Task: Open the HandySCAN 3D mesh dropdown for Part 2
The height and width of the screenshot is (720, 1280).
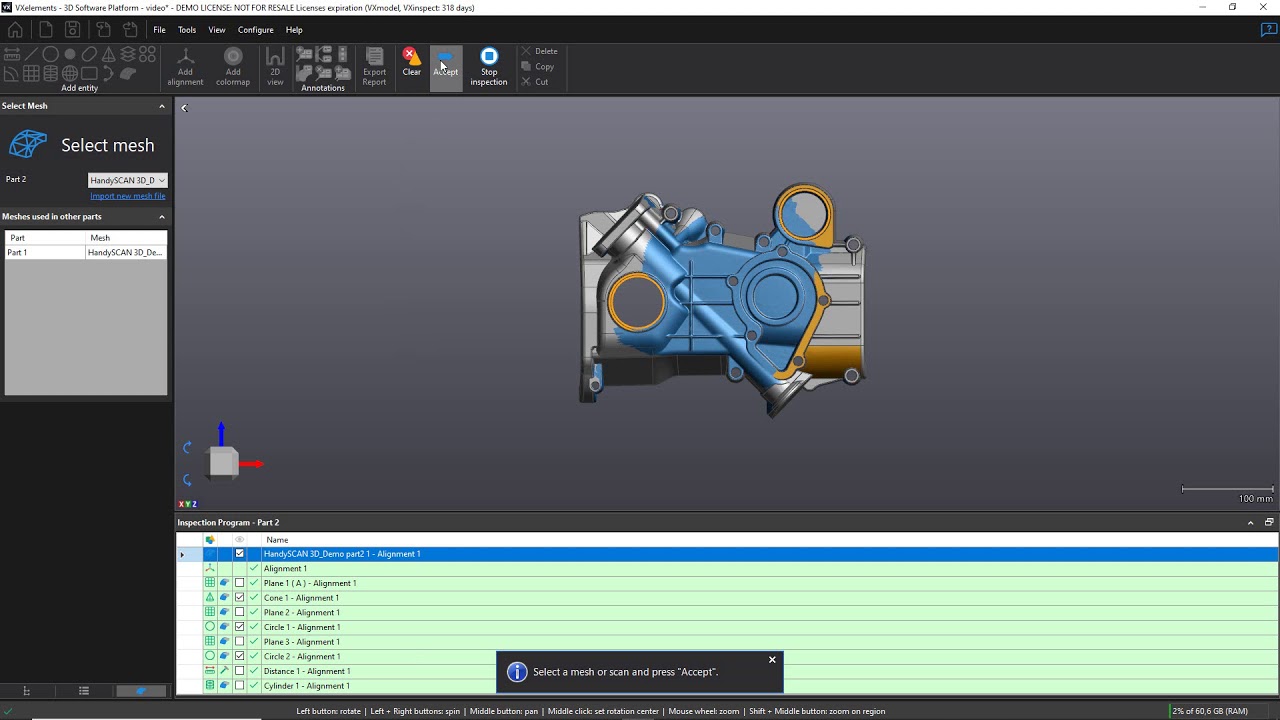Action: coord(127,180)
